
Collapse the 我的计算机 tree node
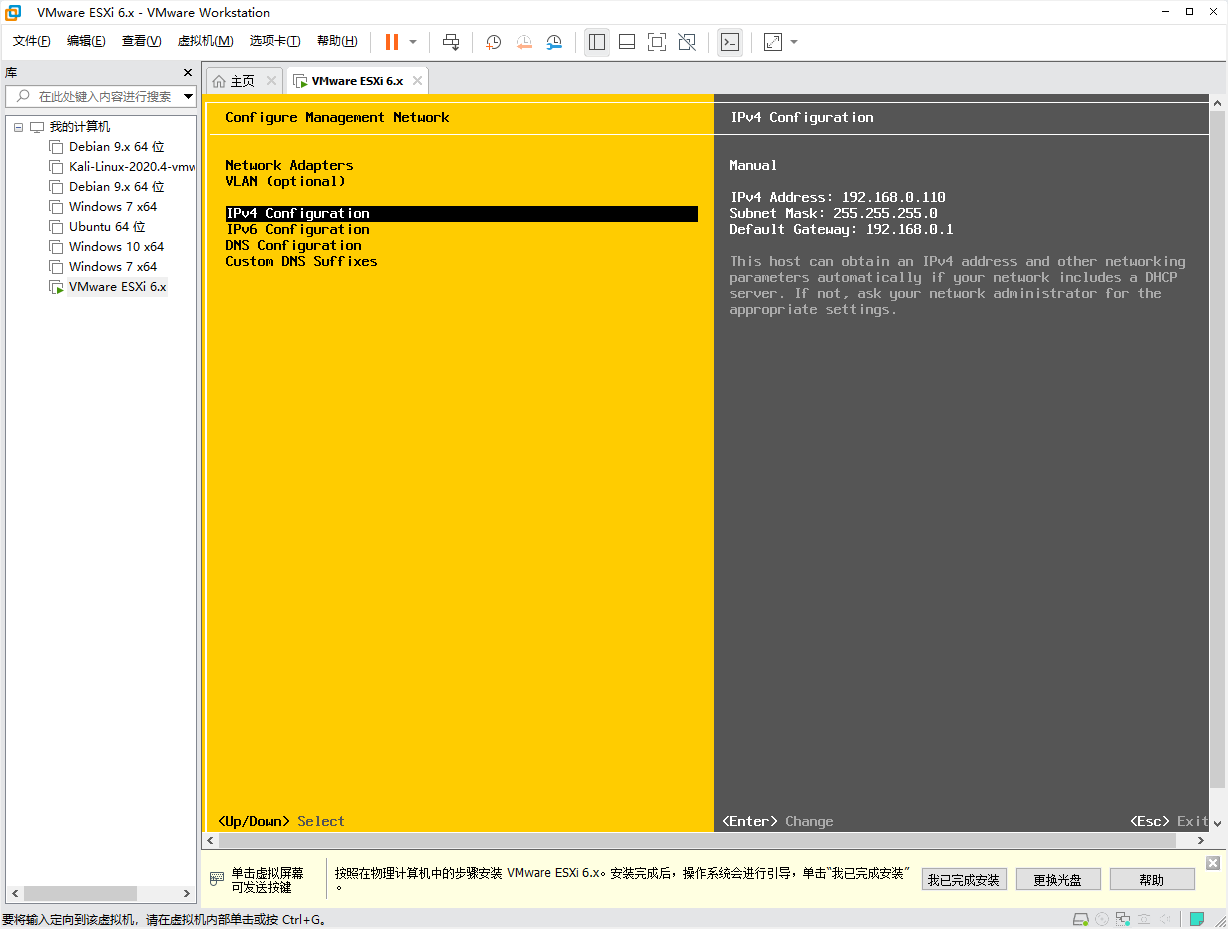(18, 127)
